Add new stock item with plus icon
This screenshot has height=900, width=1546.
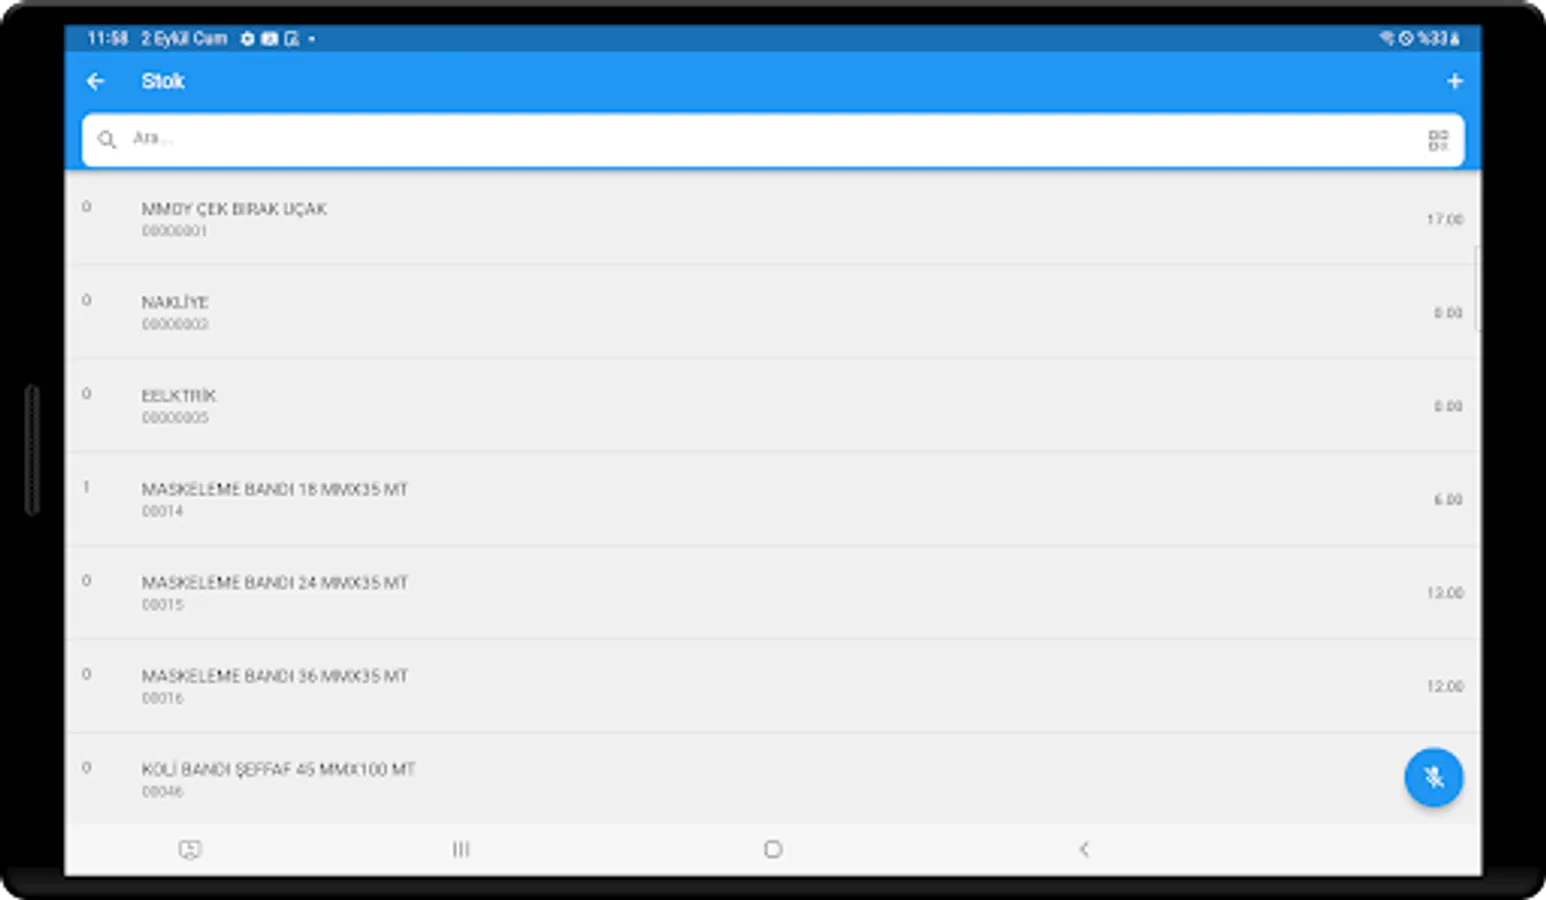[1454, 81]
